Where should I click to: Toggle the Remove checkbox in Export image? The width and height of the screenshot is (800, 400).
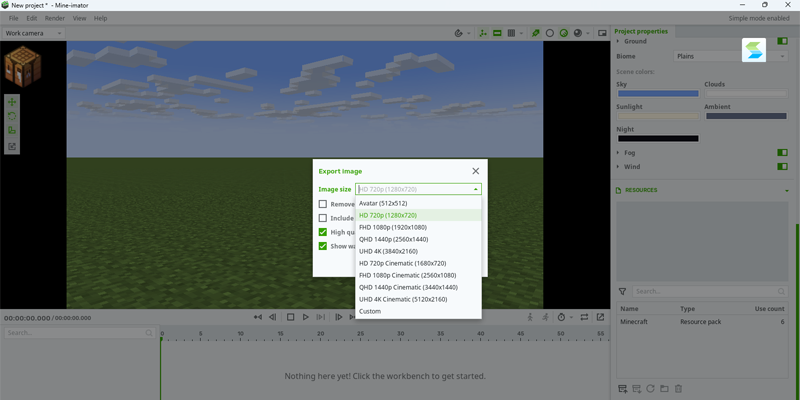323,204
